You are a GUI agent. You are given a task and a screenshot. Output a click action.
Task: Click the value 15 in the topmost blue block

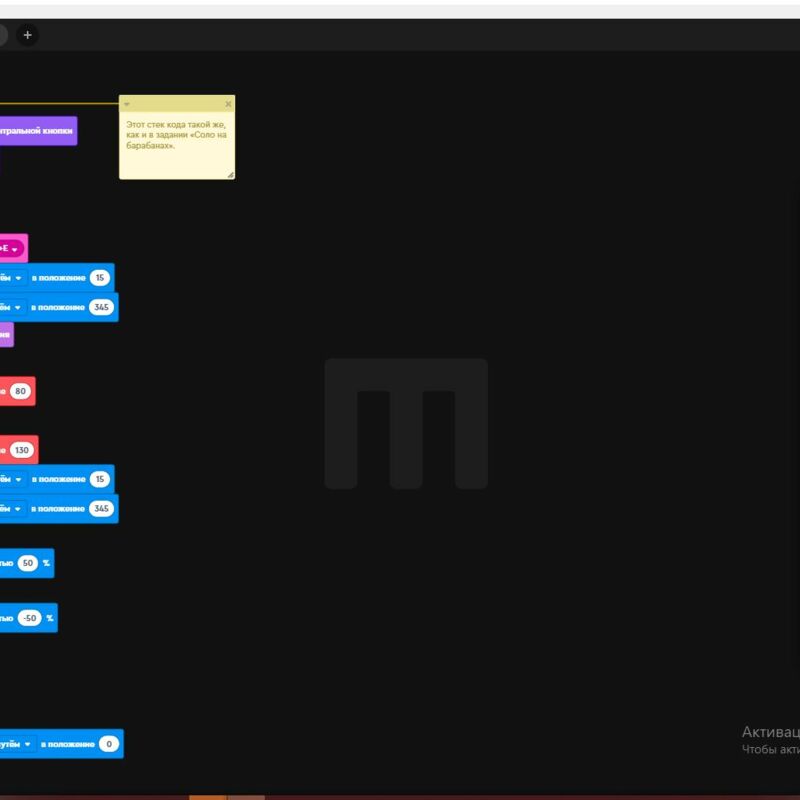click(x=99, y=277)
